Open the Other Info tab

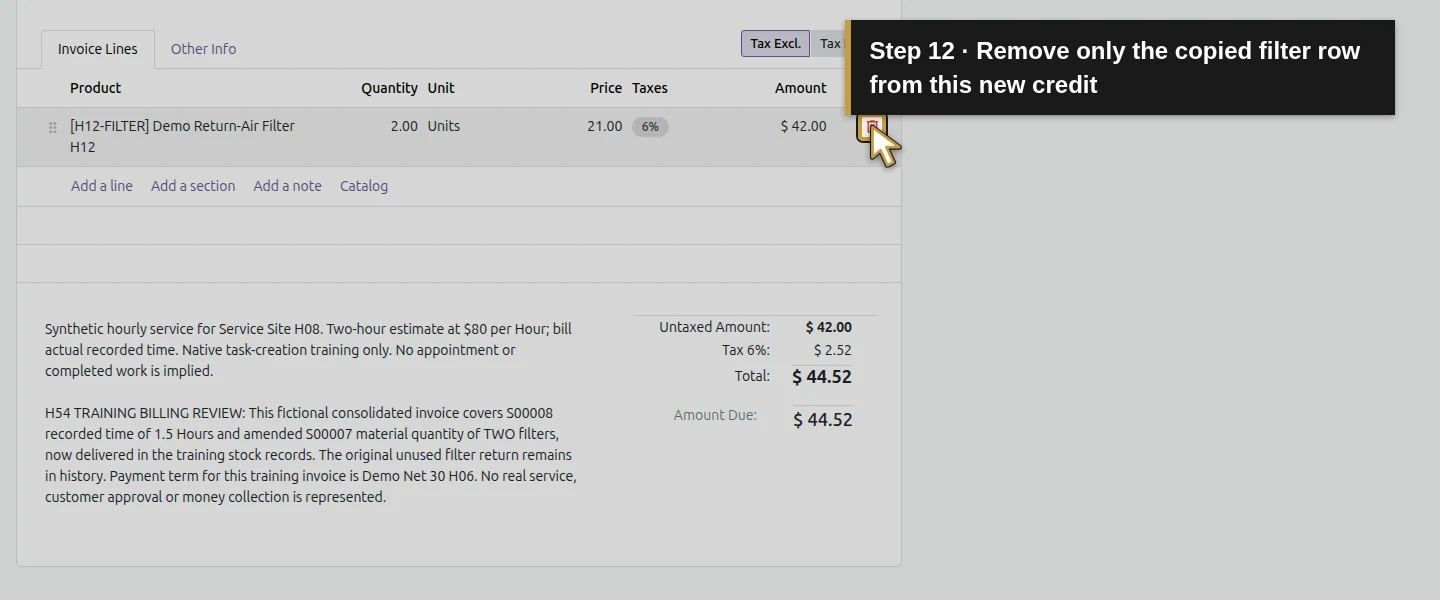tap(203, 49)
